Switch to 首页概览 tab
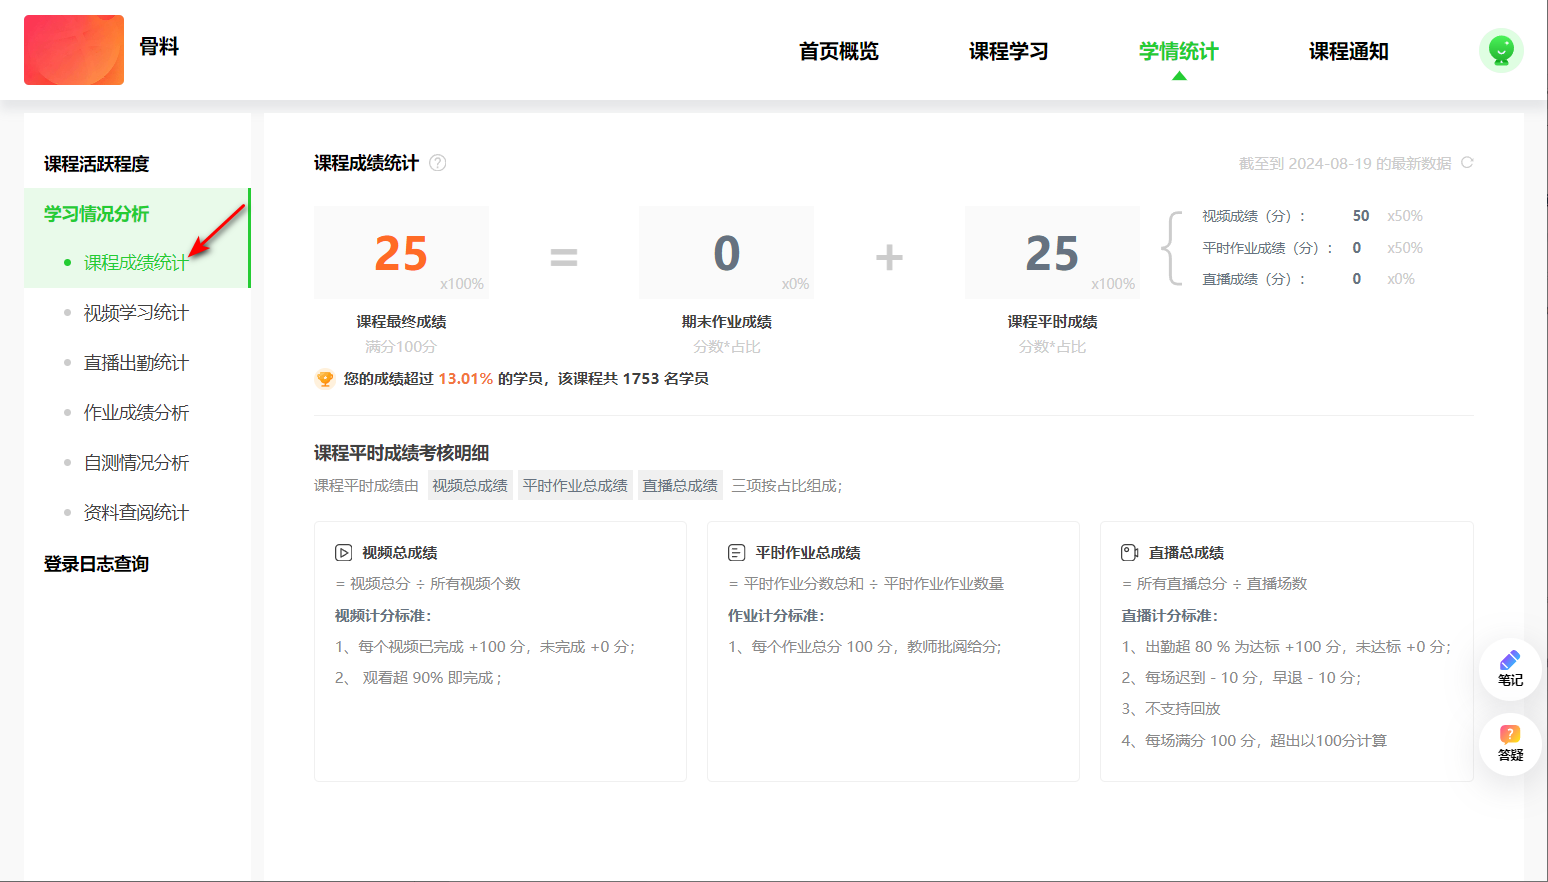The width and height of the screenshot is (1548, 882). pos(838,51)
